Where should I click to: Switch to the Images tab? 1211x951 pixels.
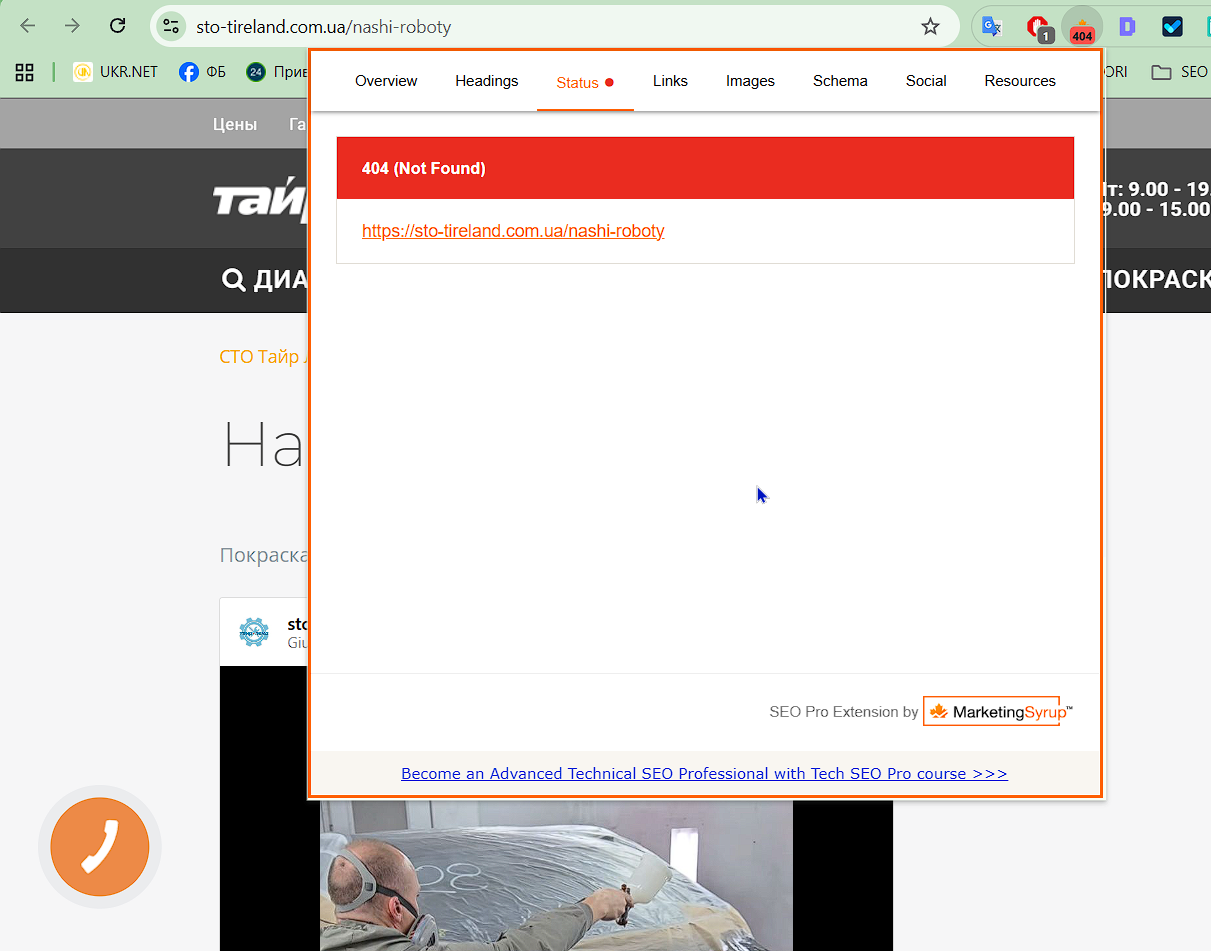pos(750,81)
